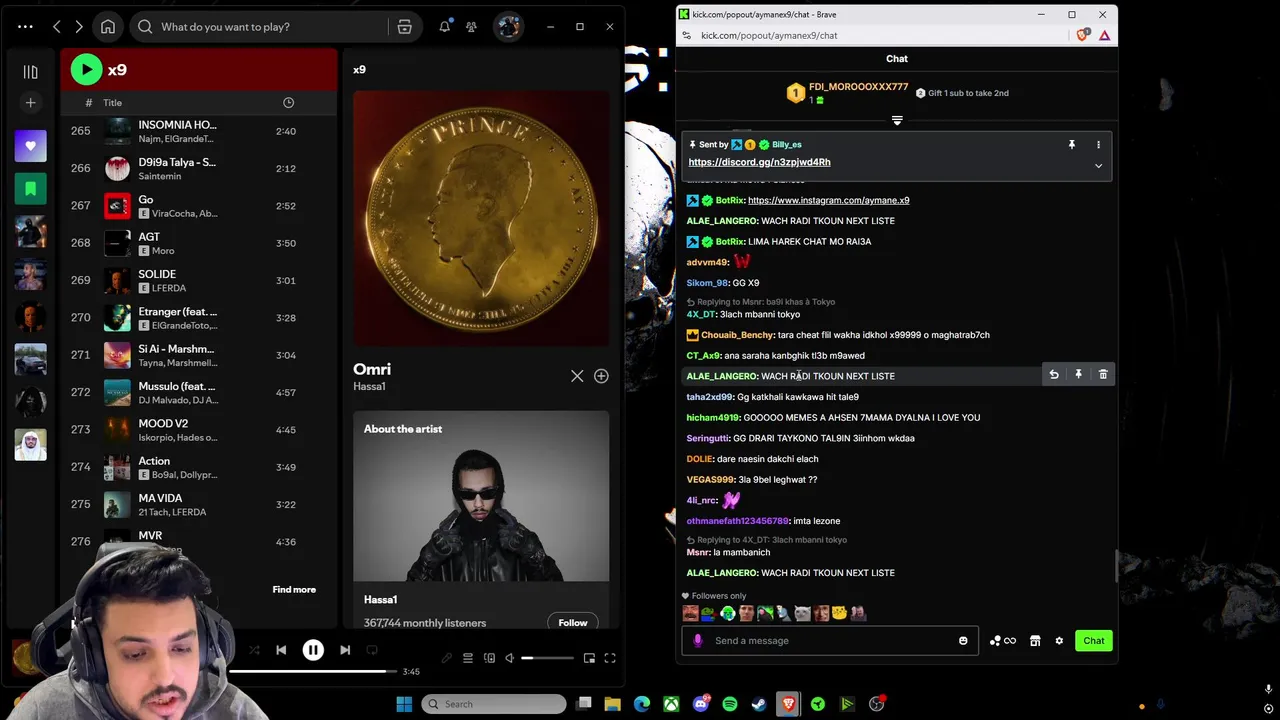This screenshot has width=1280, height=720.
Task: Open pinned message three-dots options
Action: pos(1098,145)
